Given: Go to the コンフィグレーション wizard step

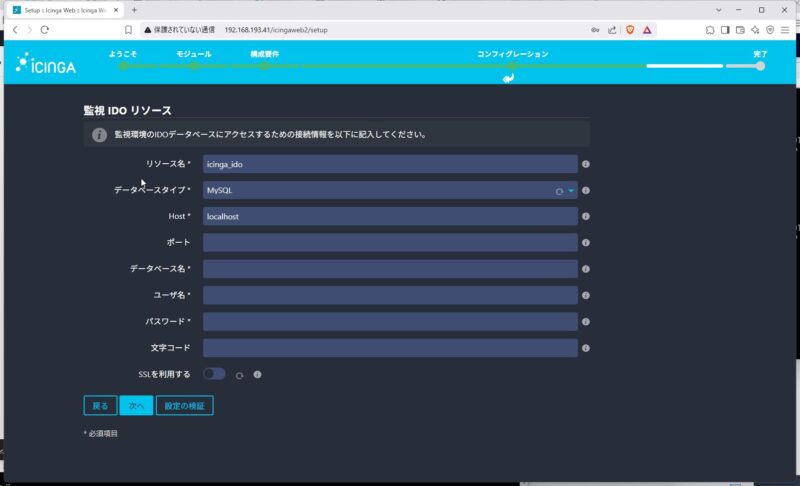Looking at the screenshot, I should tap(513, 54).
